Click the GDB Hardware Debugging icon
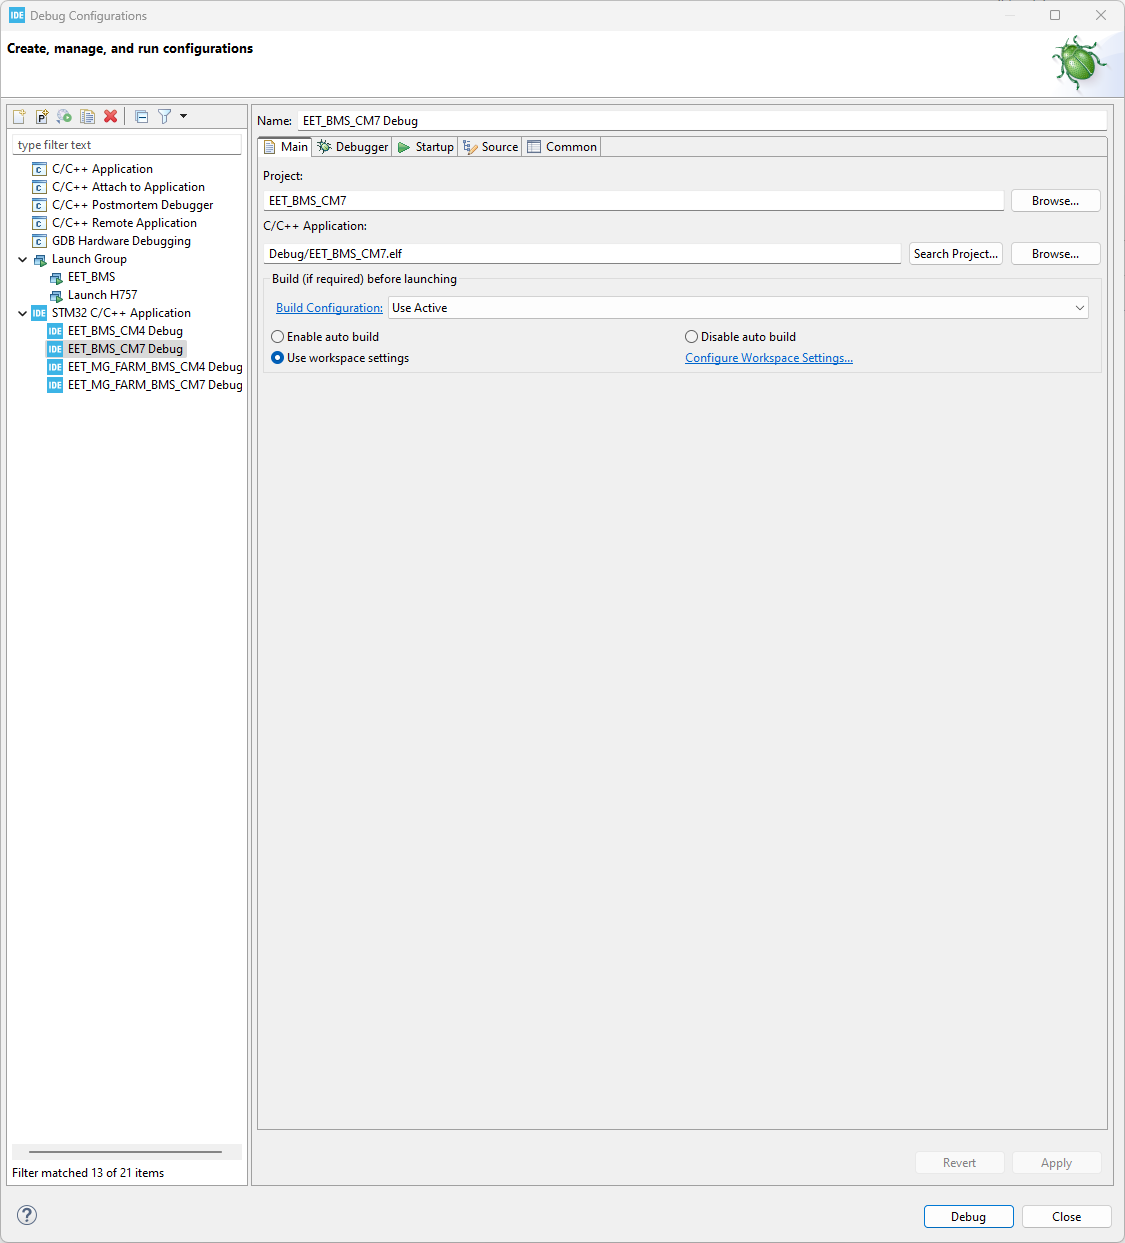Image resolution: width=1125 pixels, height=1243 pixels. click(x=39, y=241)
